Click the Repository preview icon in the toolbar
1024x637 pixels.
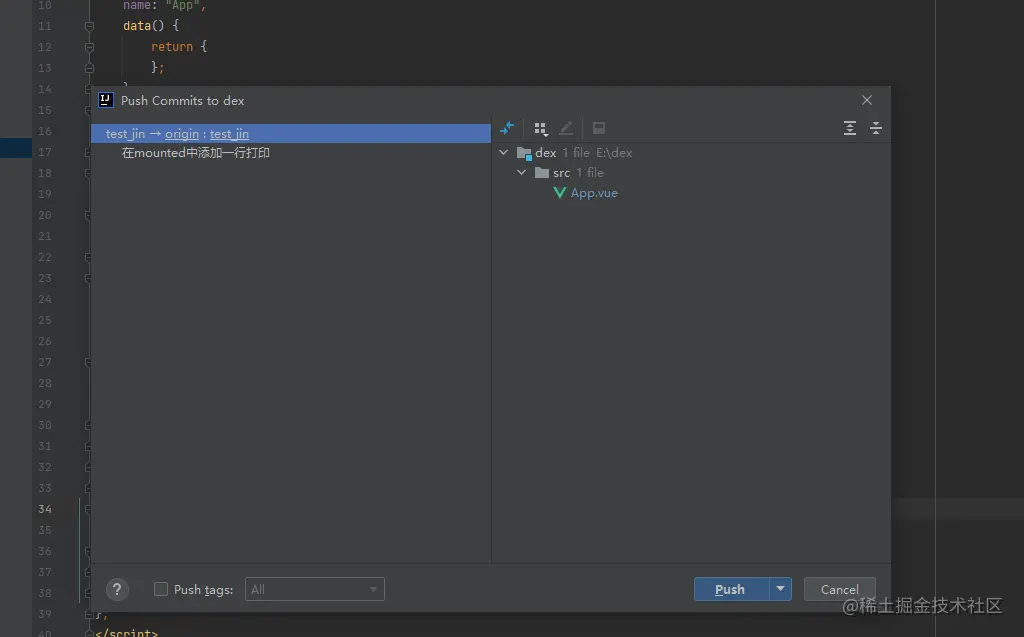pyautogui.click(x=599, y=128)
